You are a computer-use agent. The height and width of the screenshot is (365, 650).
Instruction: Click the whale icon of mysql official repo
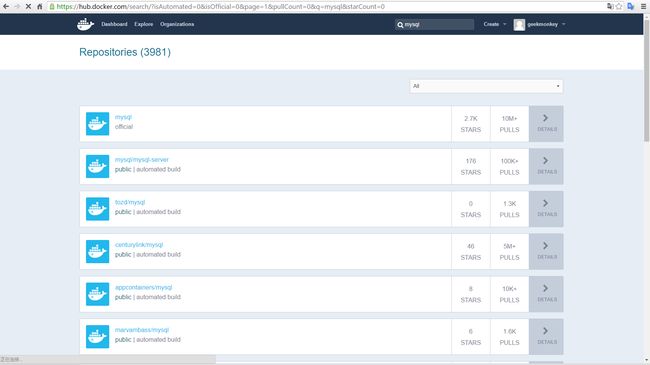click(x=97, y=124)
